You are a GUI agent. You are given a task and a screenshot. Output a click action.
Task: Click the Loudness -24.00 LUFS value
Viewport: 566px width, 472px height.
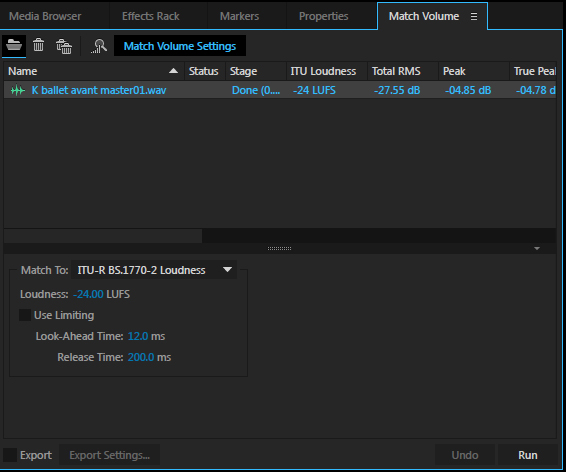[x=88, y=294]
